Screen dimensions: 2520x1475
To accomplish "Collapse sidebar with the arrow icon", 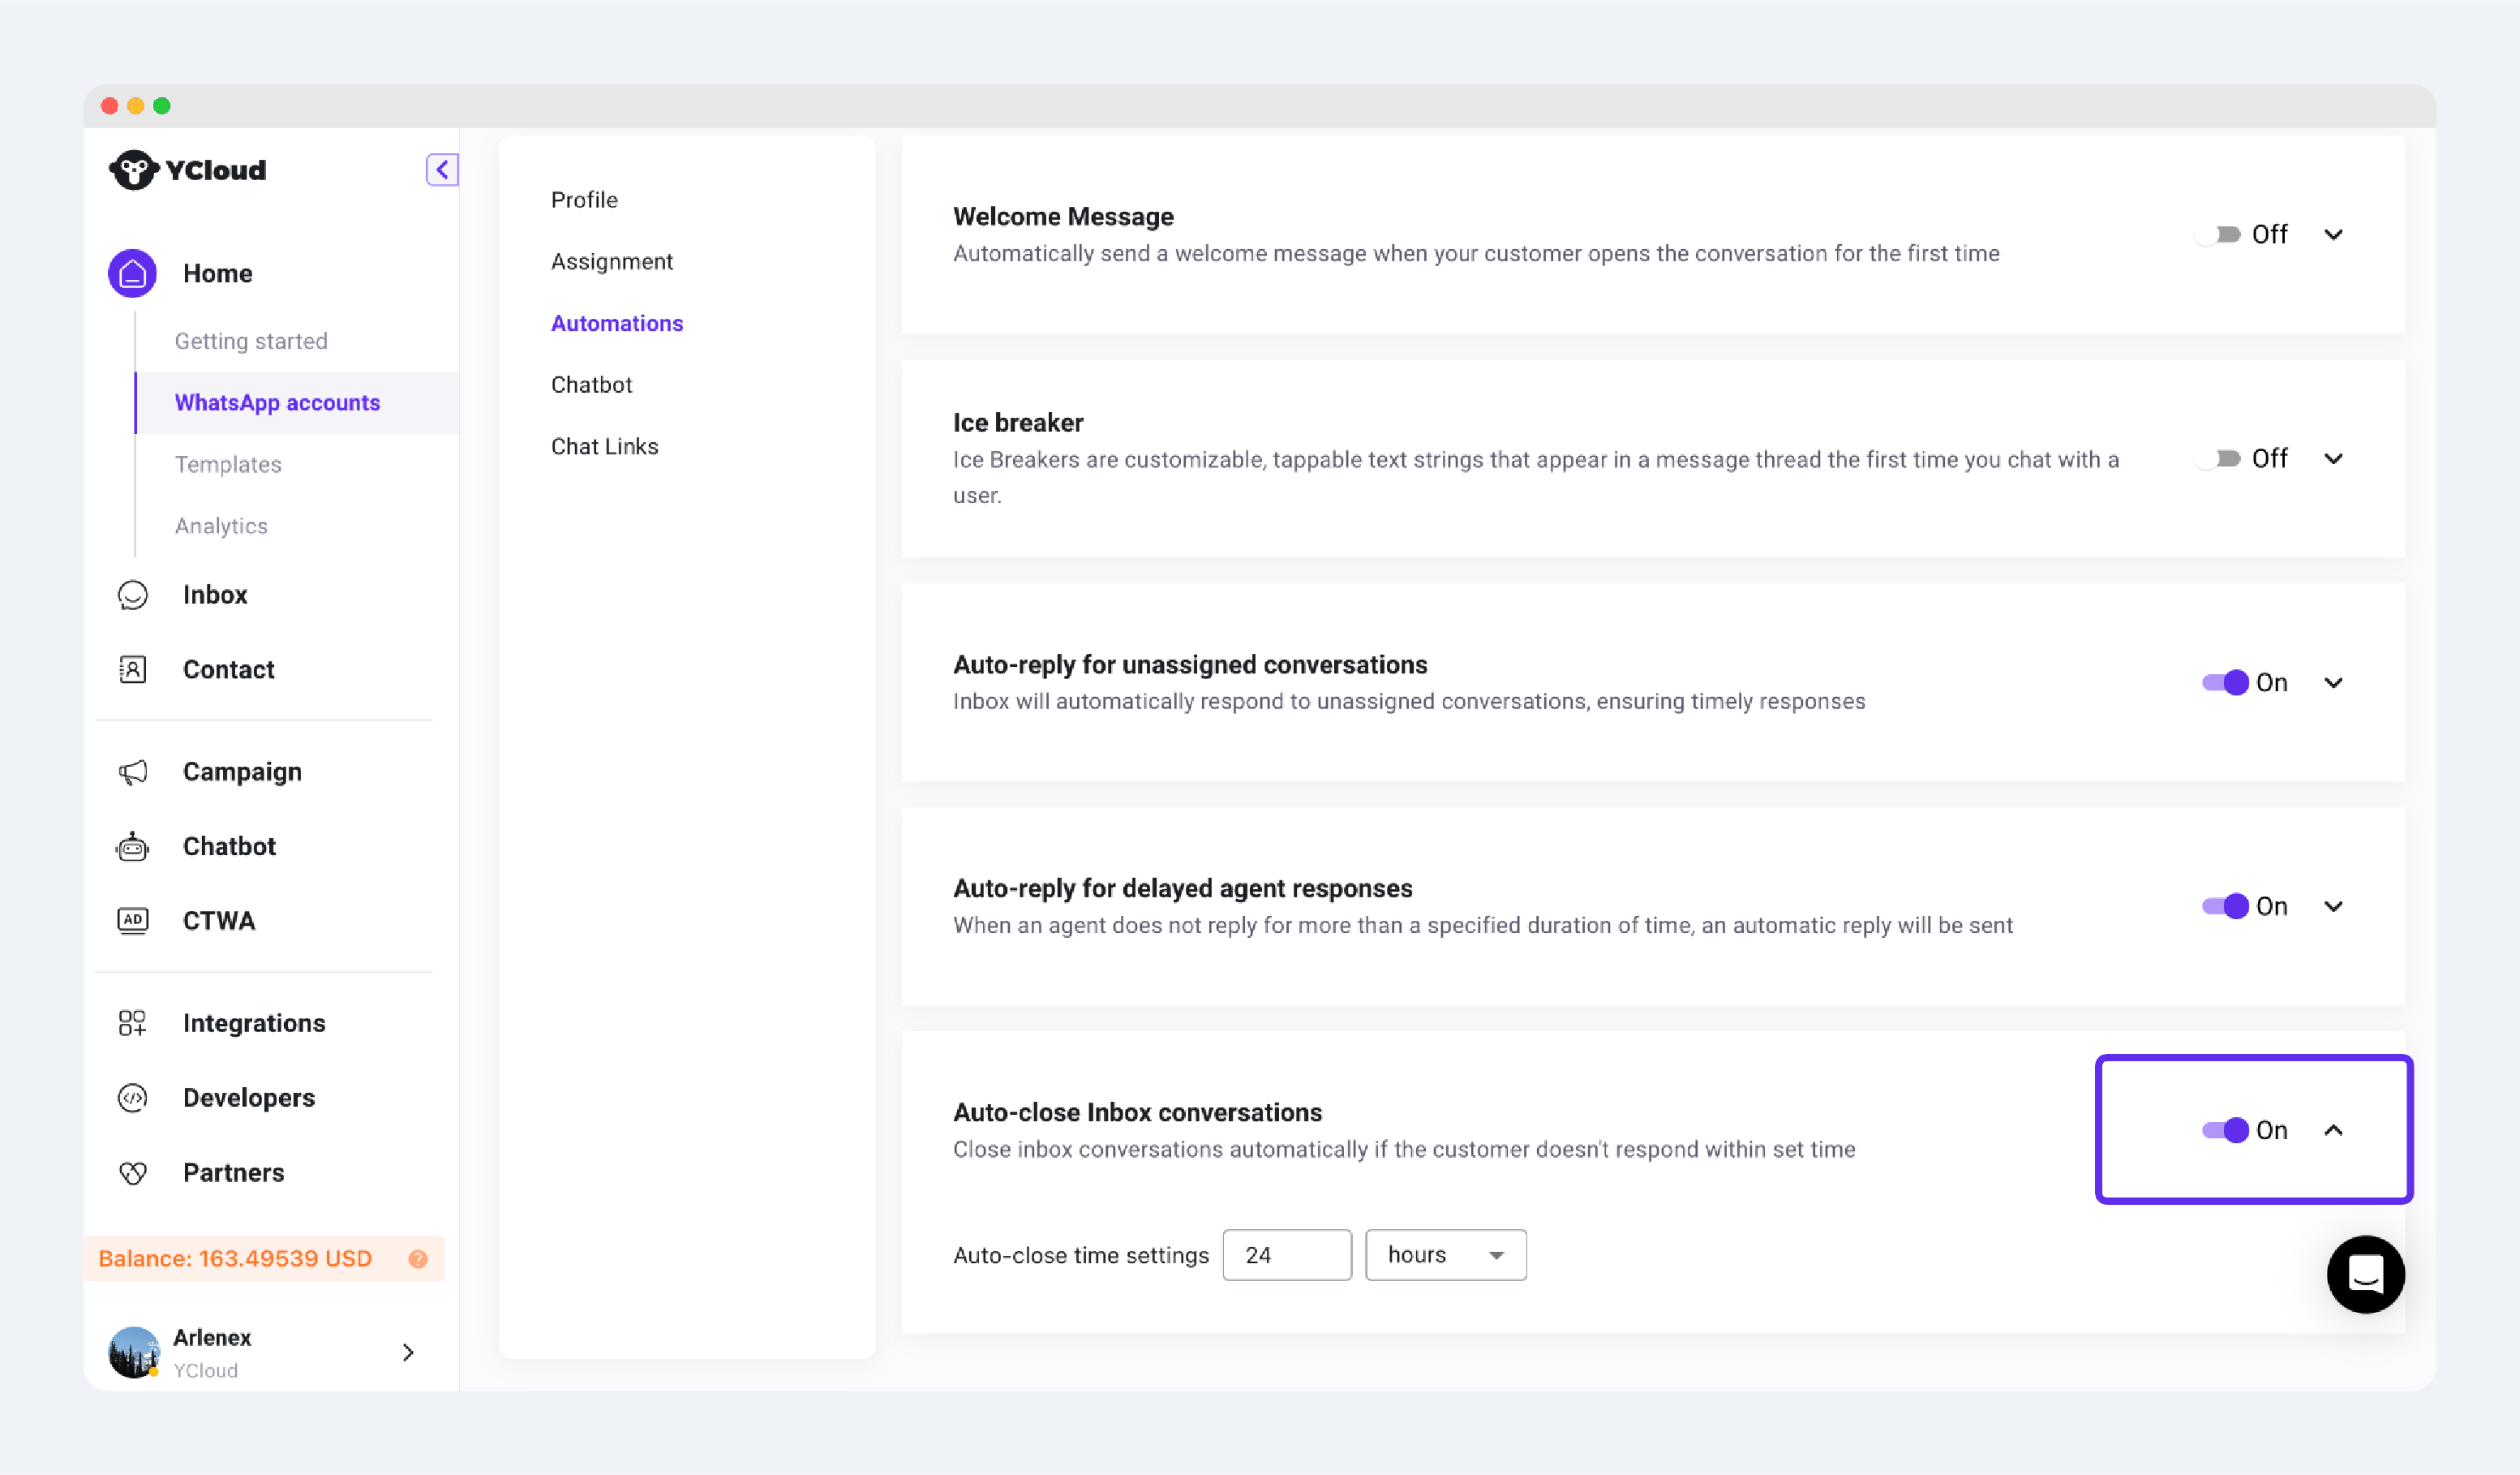I will coord(441,170).
